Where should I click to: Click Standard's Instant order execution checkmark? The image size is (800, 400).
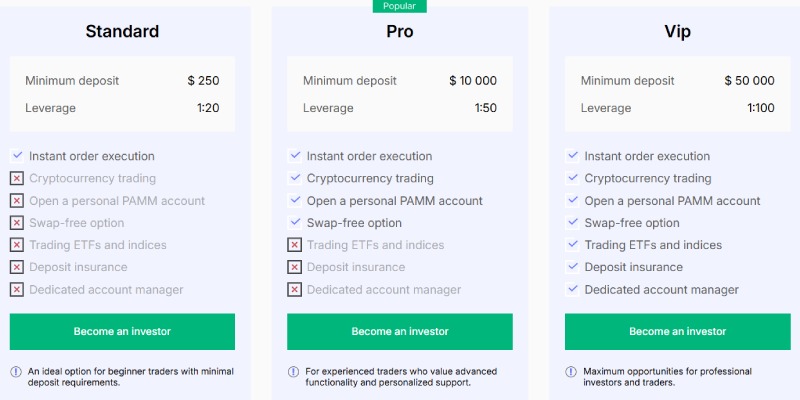17,156
